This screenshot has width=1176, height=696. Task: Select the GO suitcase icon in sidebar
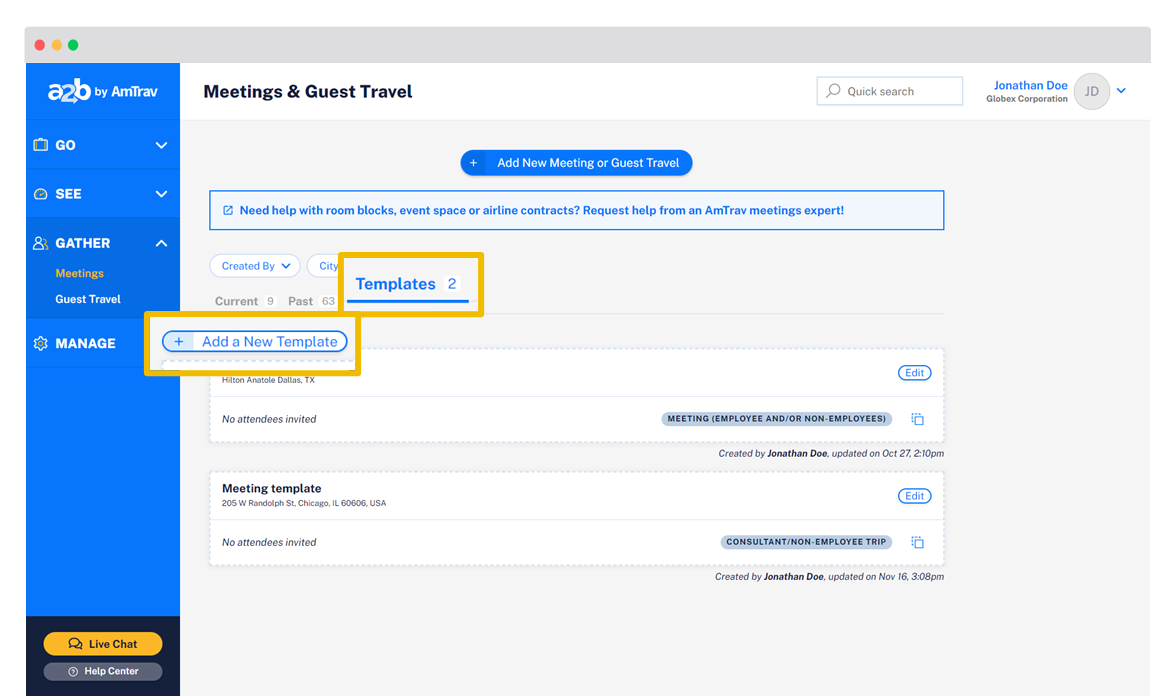(41, 144)
